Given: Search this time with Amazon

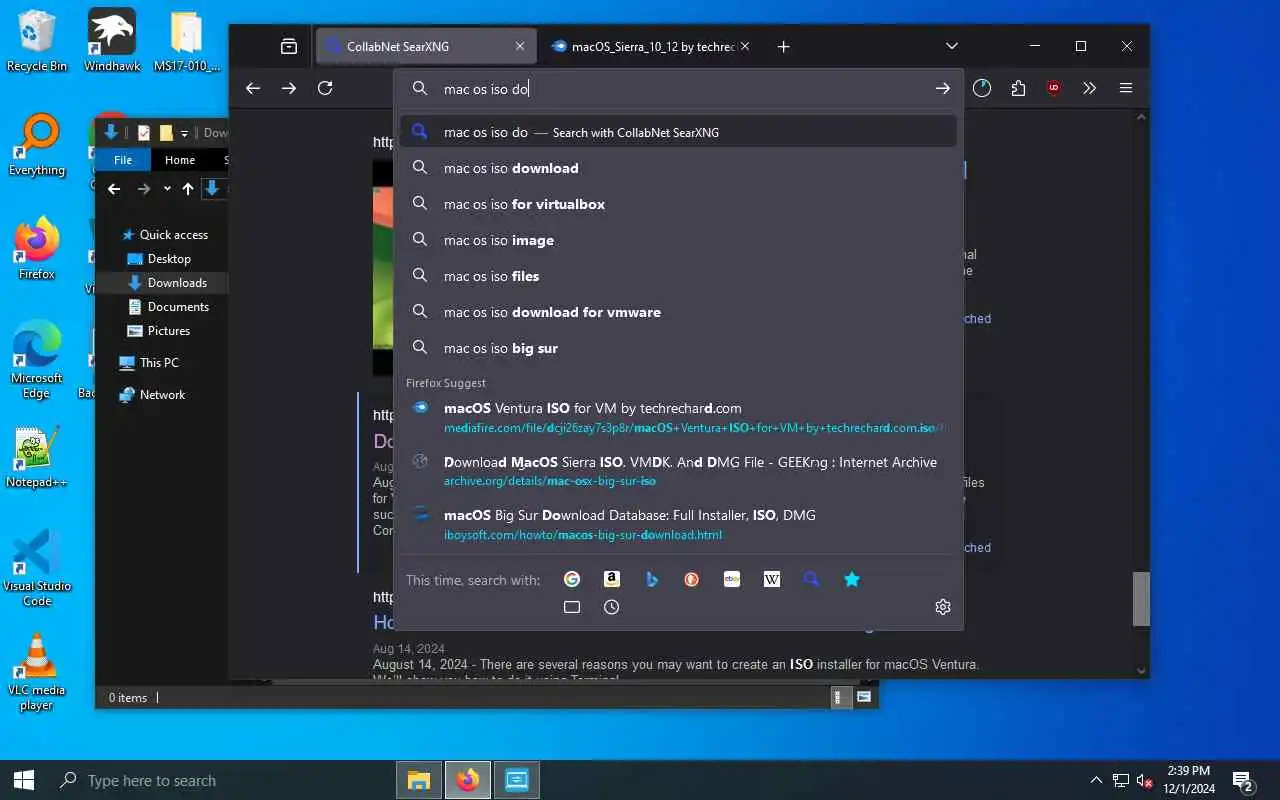Looking at the screenshot, I should click(612, 579).
